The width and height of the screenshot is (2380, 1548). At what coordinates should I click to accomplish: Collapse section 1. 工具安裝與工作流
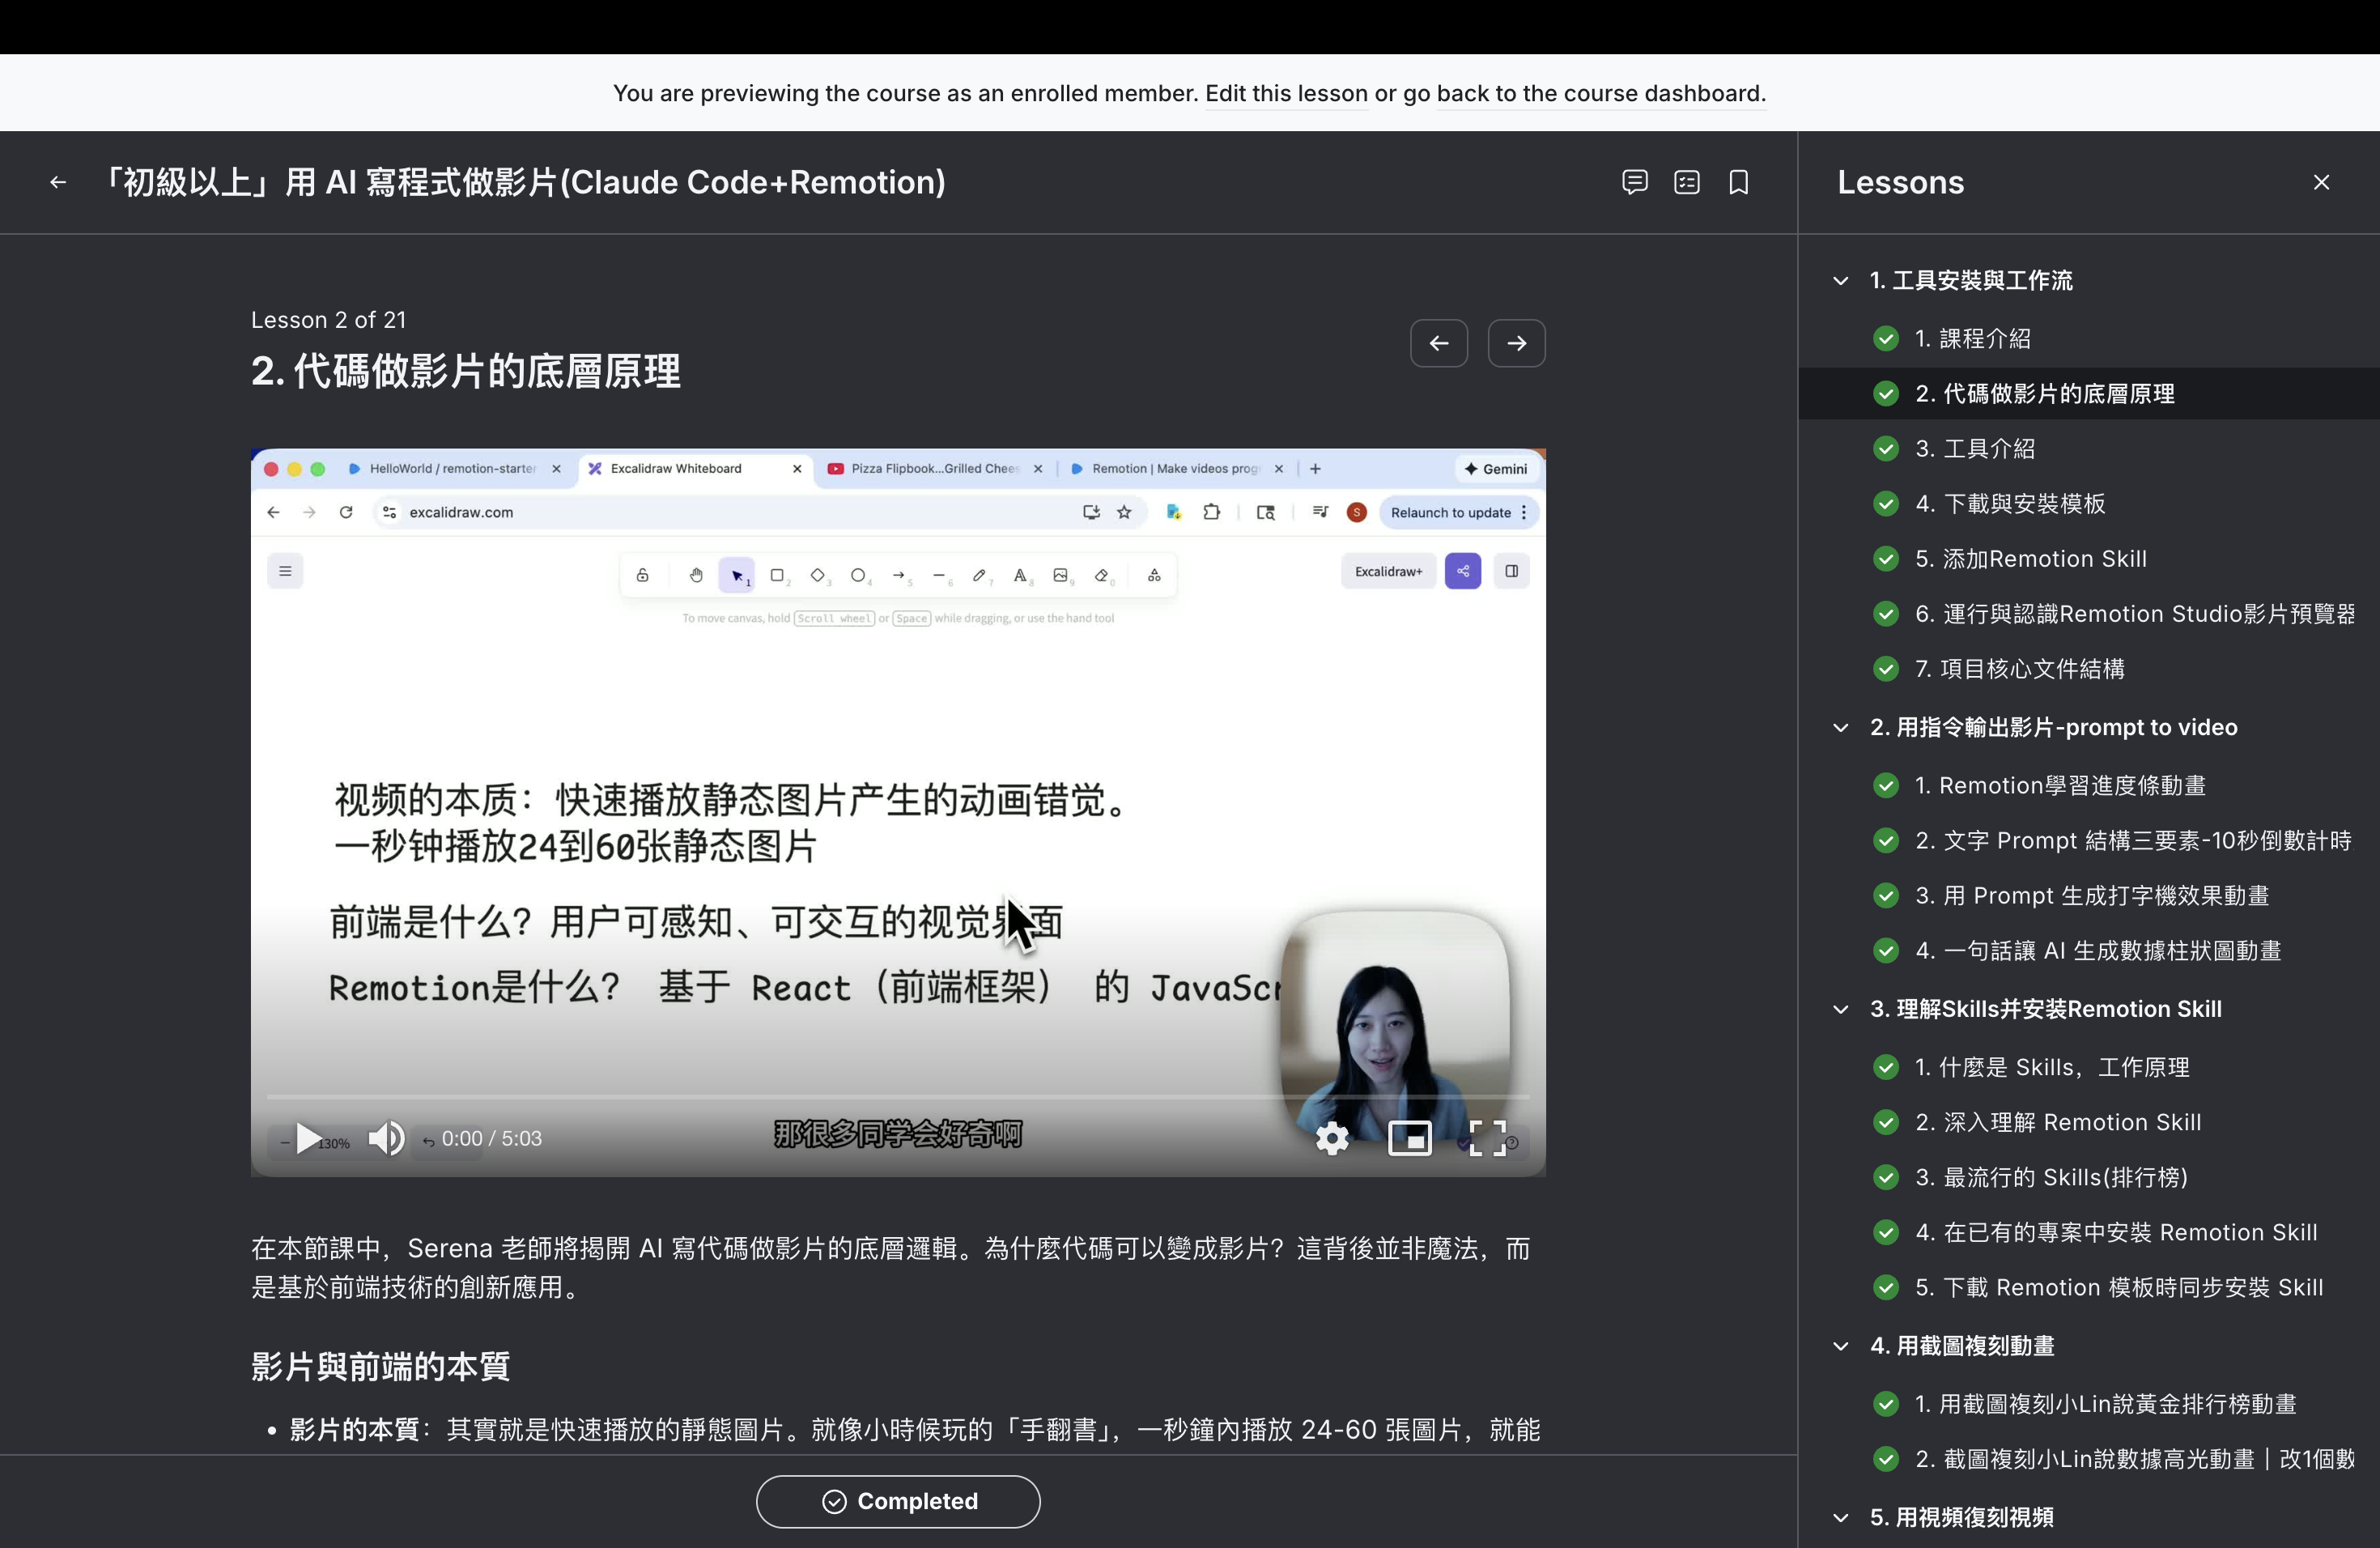tap(1840, 281)
